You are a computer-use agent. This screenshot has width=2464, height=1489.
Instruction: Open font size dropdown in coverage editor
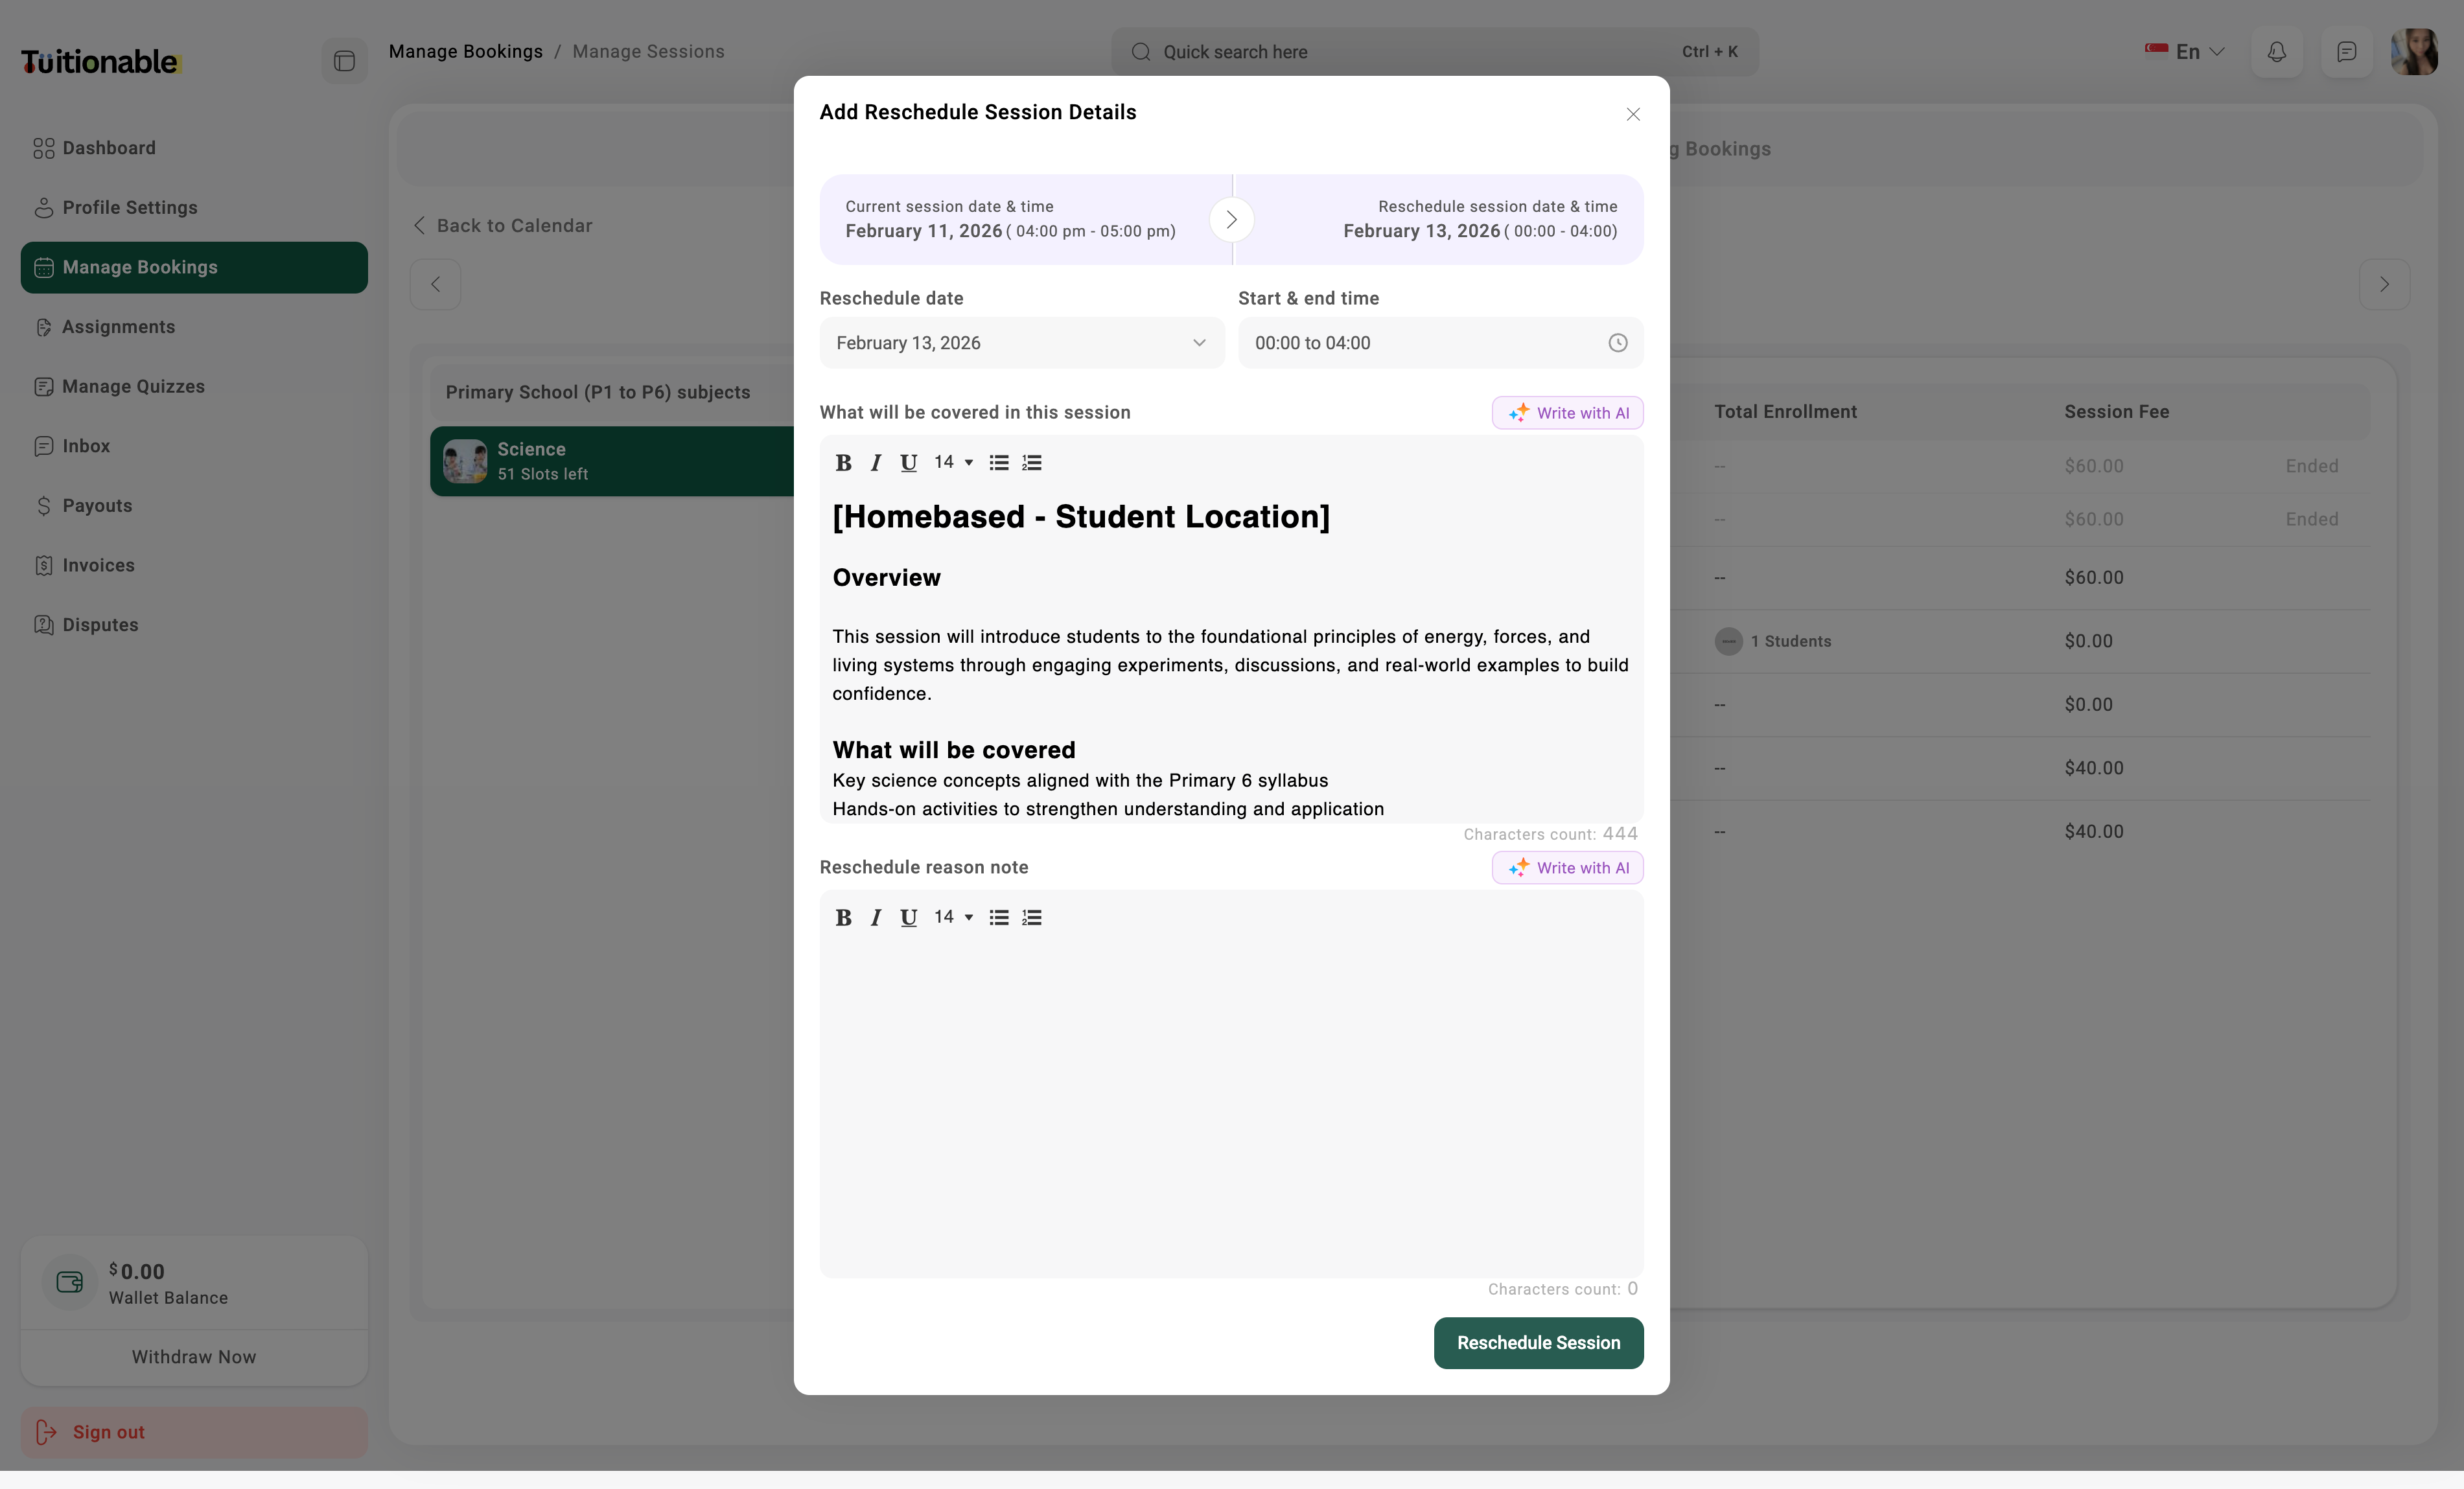coord(953,462)
